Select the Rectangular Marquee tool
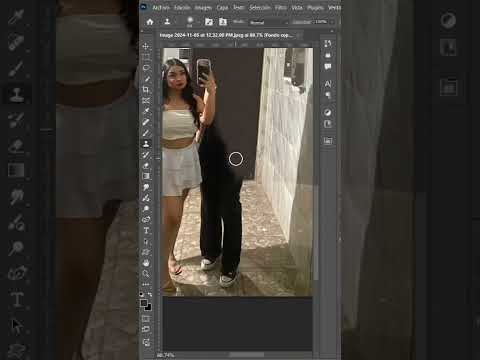The width and height of the screenshot is (480, 360). pyautogui.click(x=146, y=57)
